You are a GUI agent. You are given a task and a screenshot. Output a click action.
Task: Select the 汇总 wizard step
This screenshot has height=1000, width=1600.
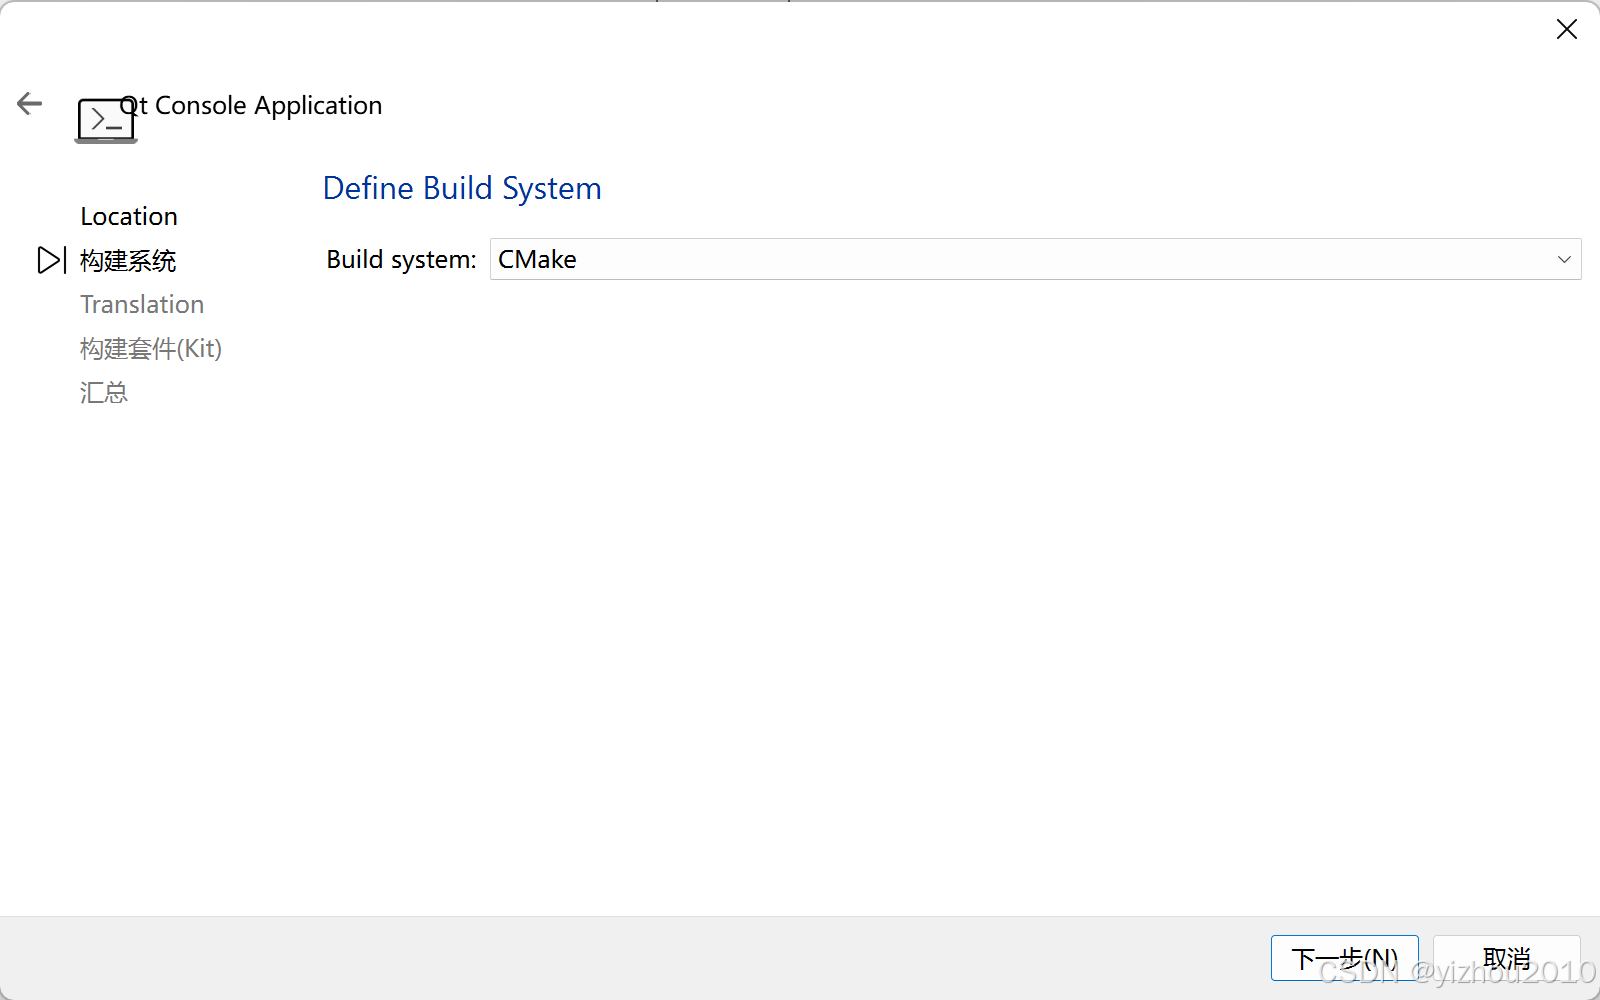[104, 392]
